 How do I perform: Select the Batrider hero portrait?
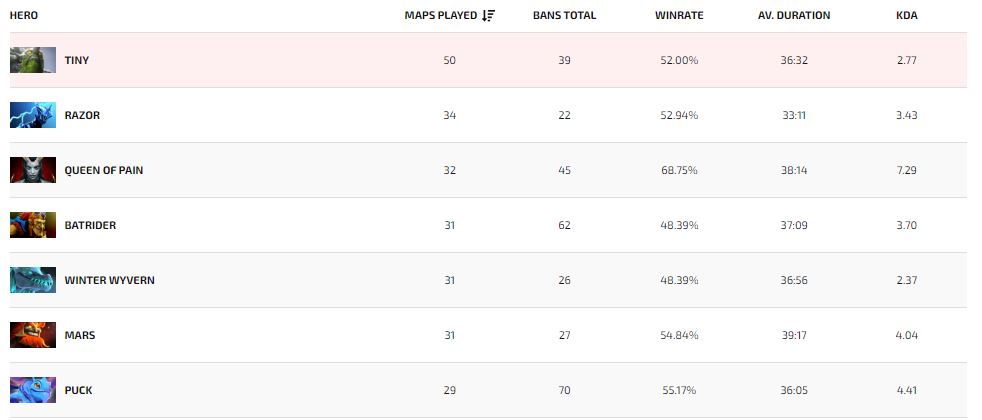coord(33,225)
